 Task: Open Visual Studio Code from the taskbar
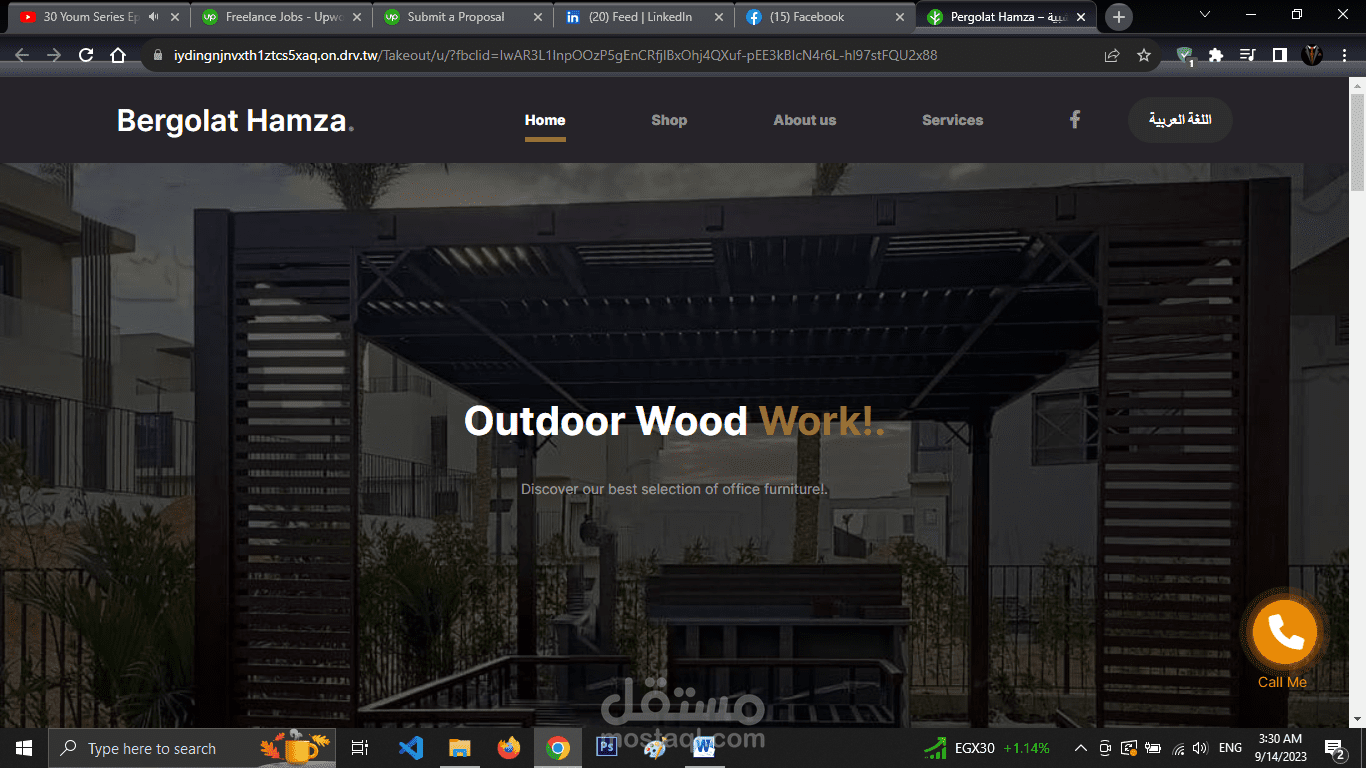(x=411, y=748)
